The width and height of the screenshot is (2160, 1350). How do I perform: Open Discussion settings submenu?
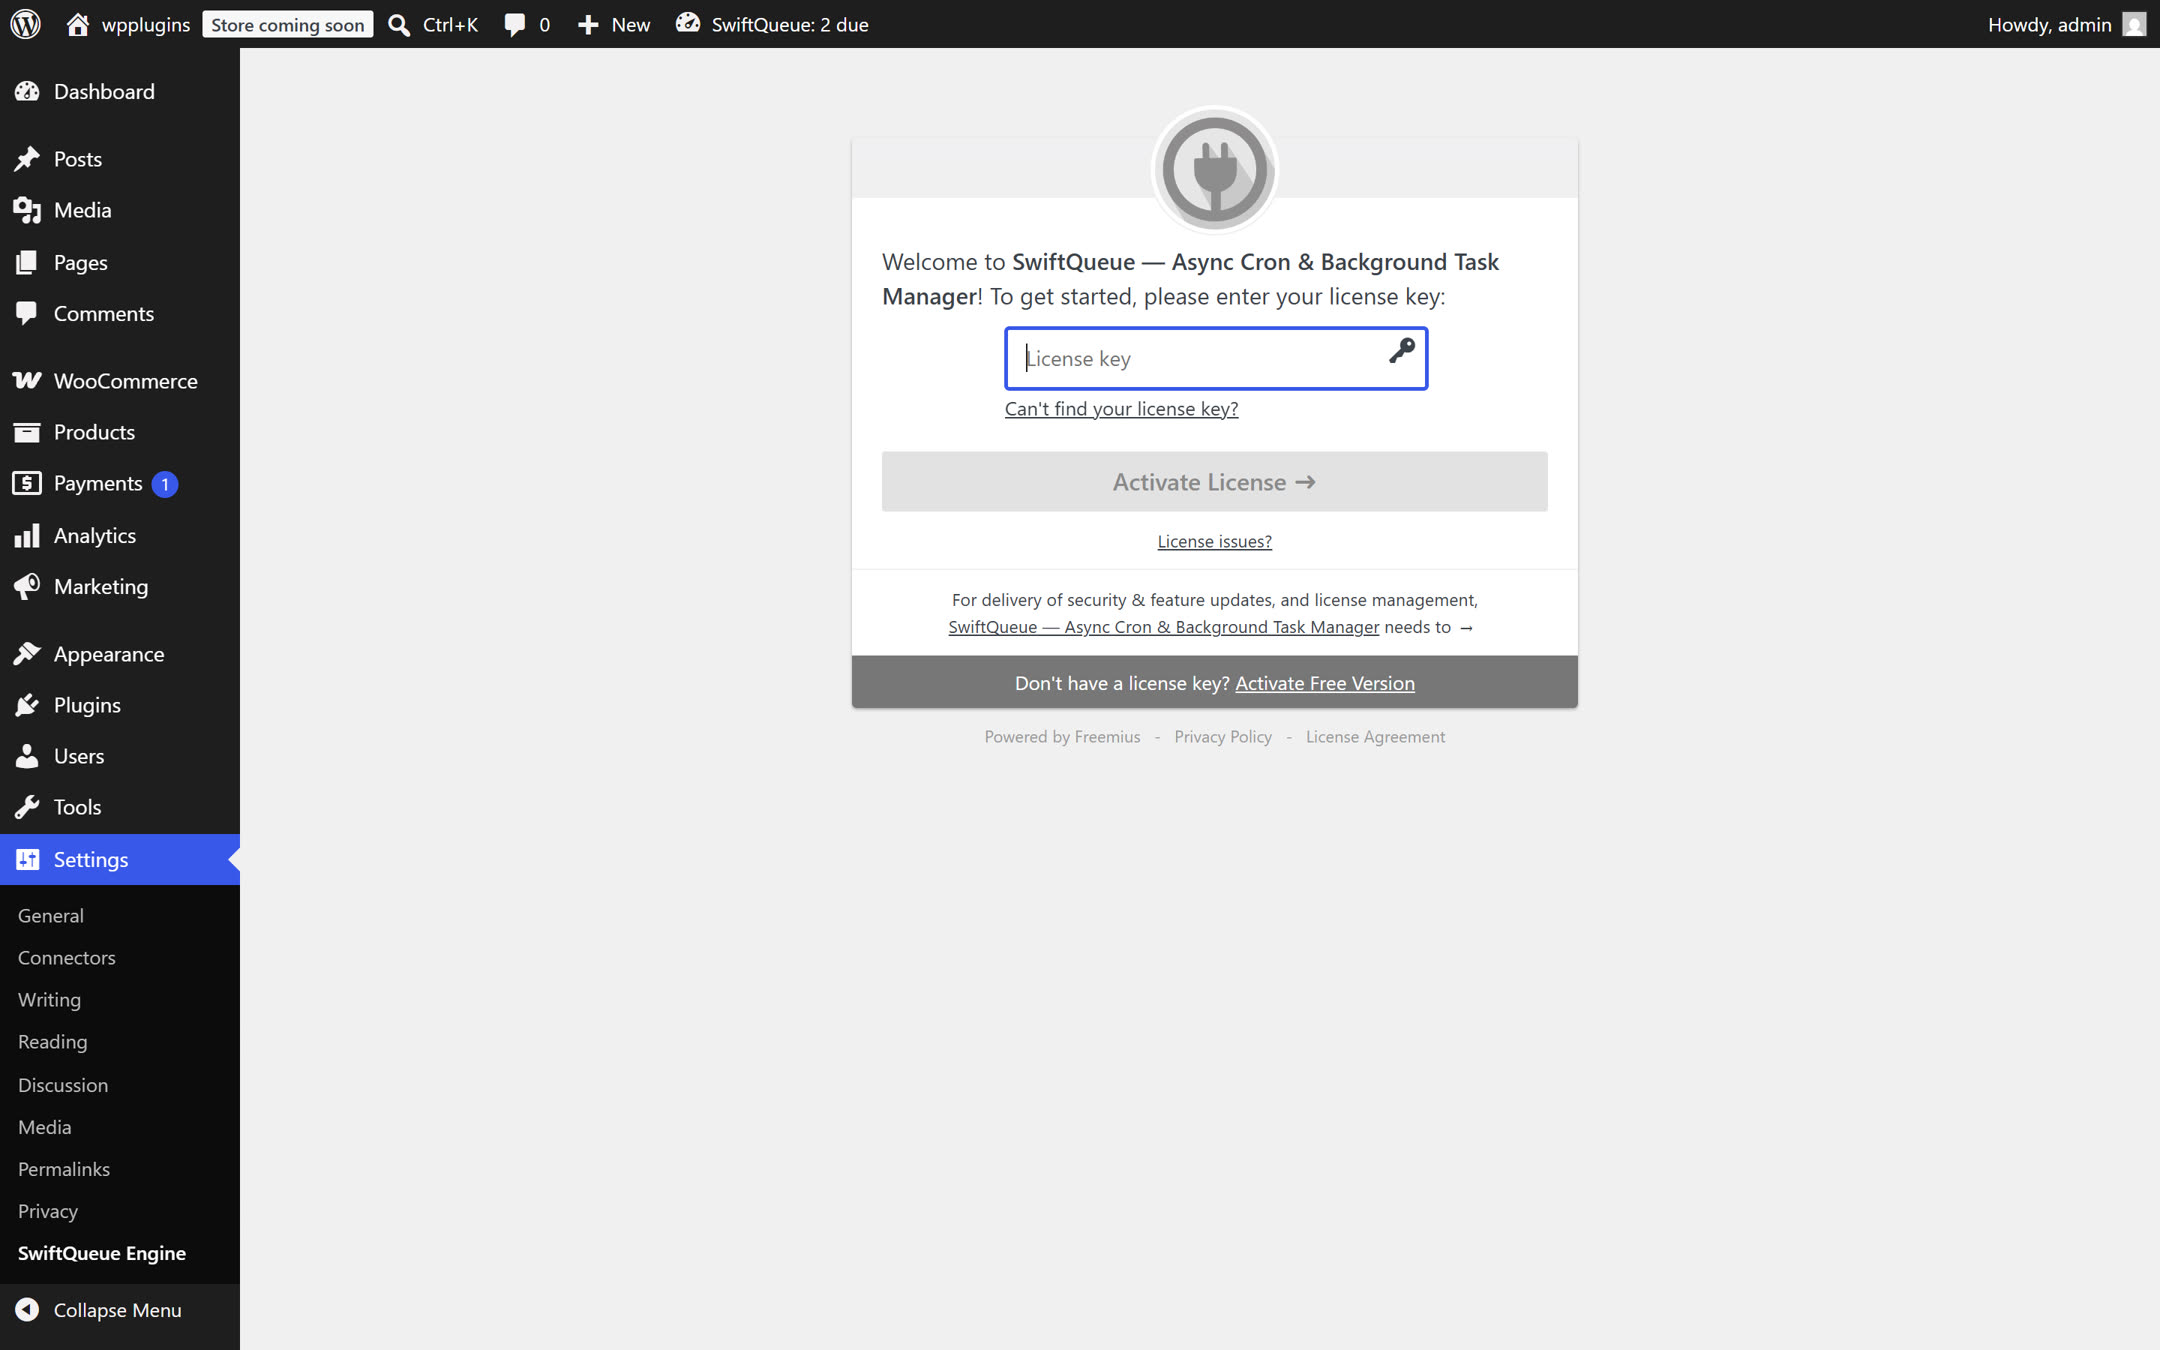[63, 1085]
